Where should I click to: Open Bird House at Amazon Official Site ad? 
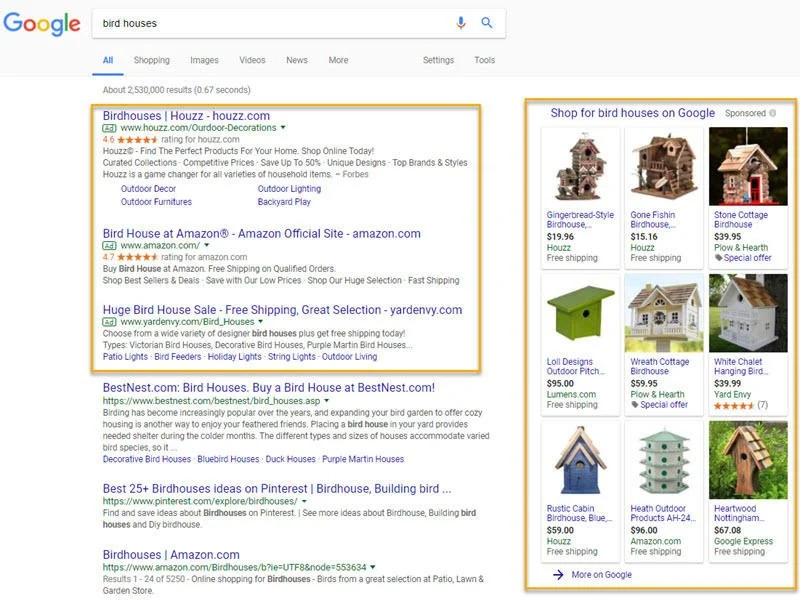click(262, 234)
